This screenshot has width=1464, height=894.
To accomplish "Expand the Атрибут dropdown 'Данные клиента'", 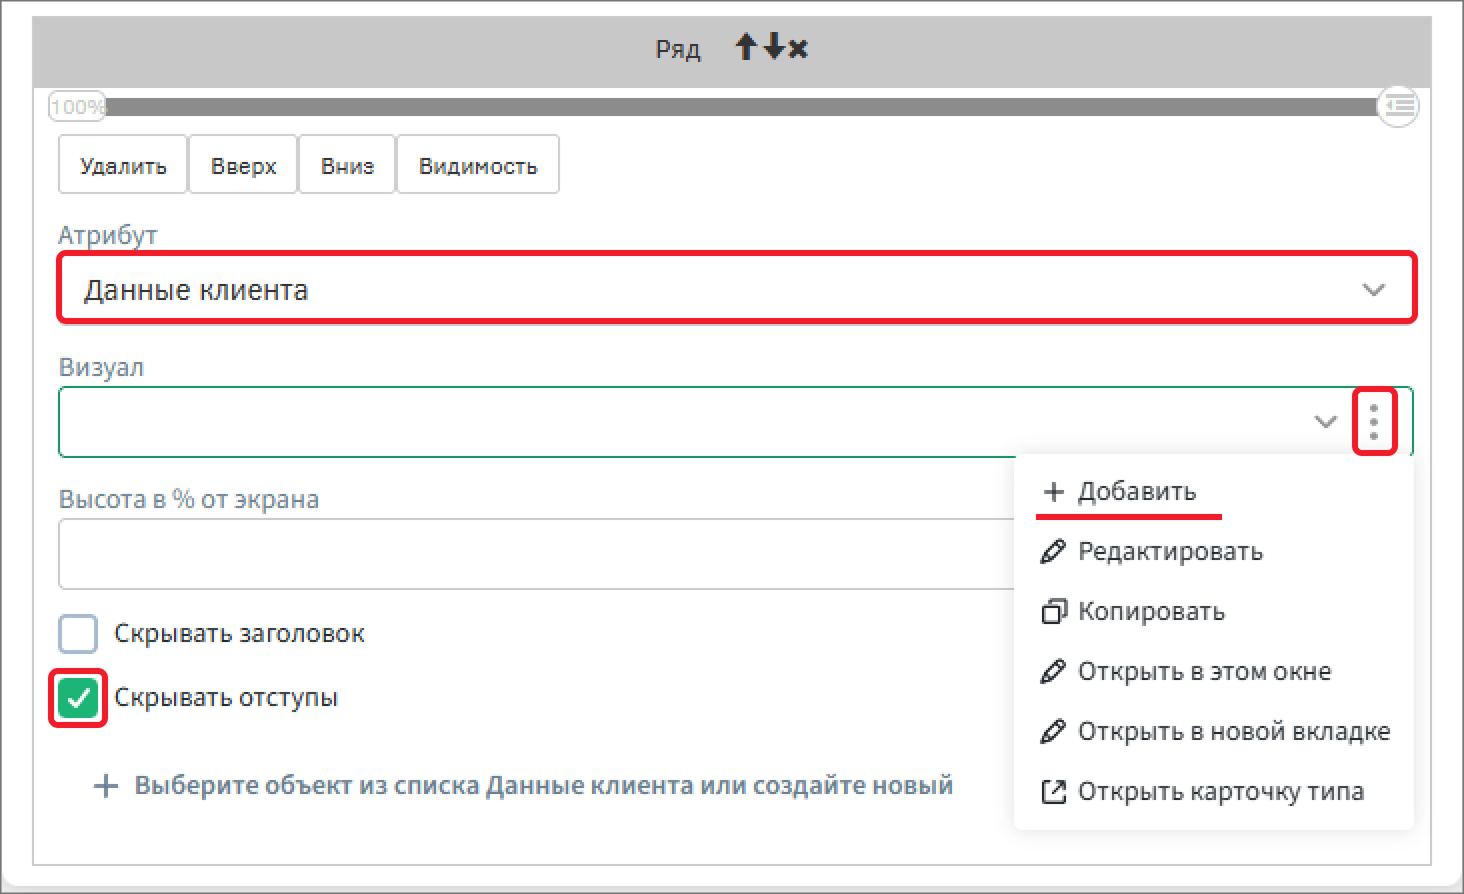I will [1373, 290].
